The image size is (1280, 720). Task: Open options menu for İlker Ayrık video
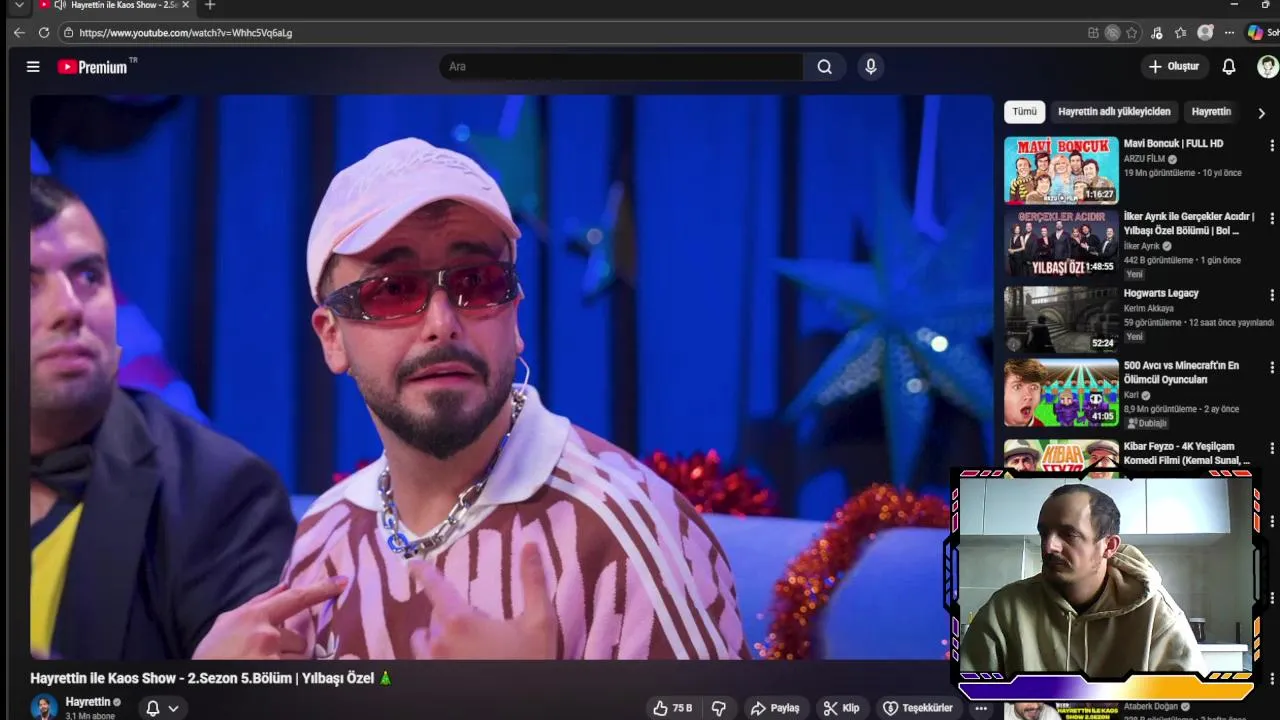1272,219
